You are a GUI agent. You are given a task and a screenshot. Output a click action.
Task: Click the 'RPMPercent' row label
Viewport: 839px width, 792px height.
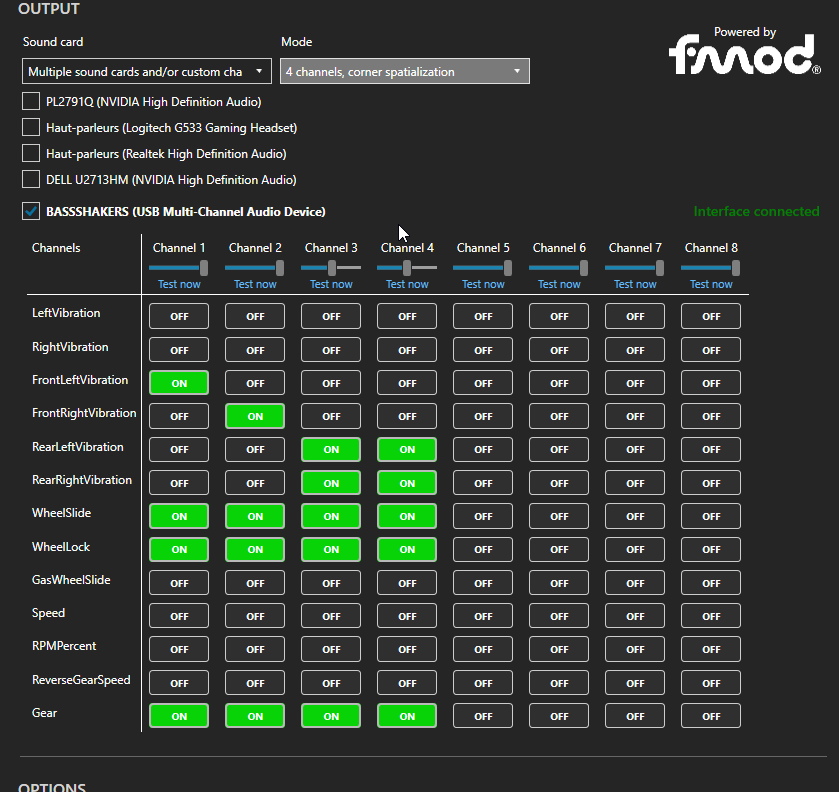point(64,646)
